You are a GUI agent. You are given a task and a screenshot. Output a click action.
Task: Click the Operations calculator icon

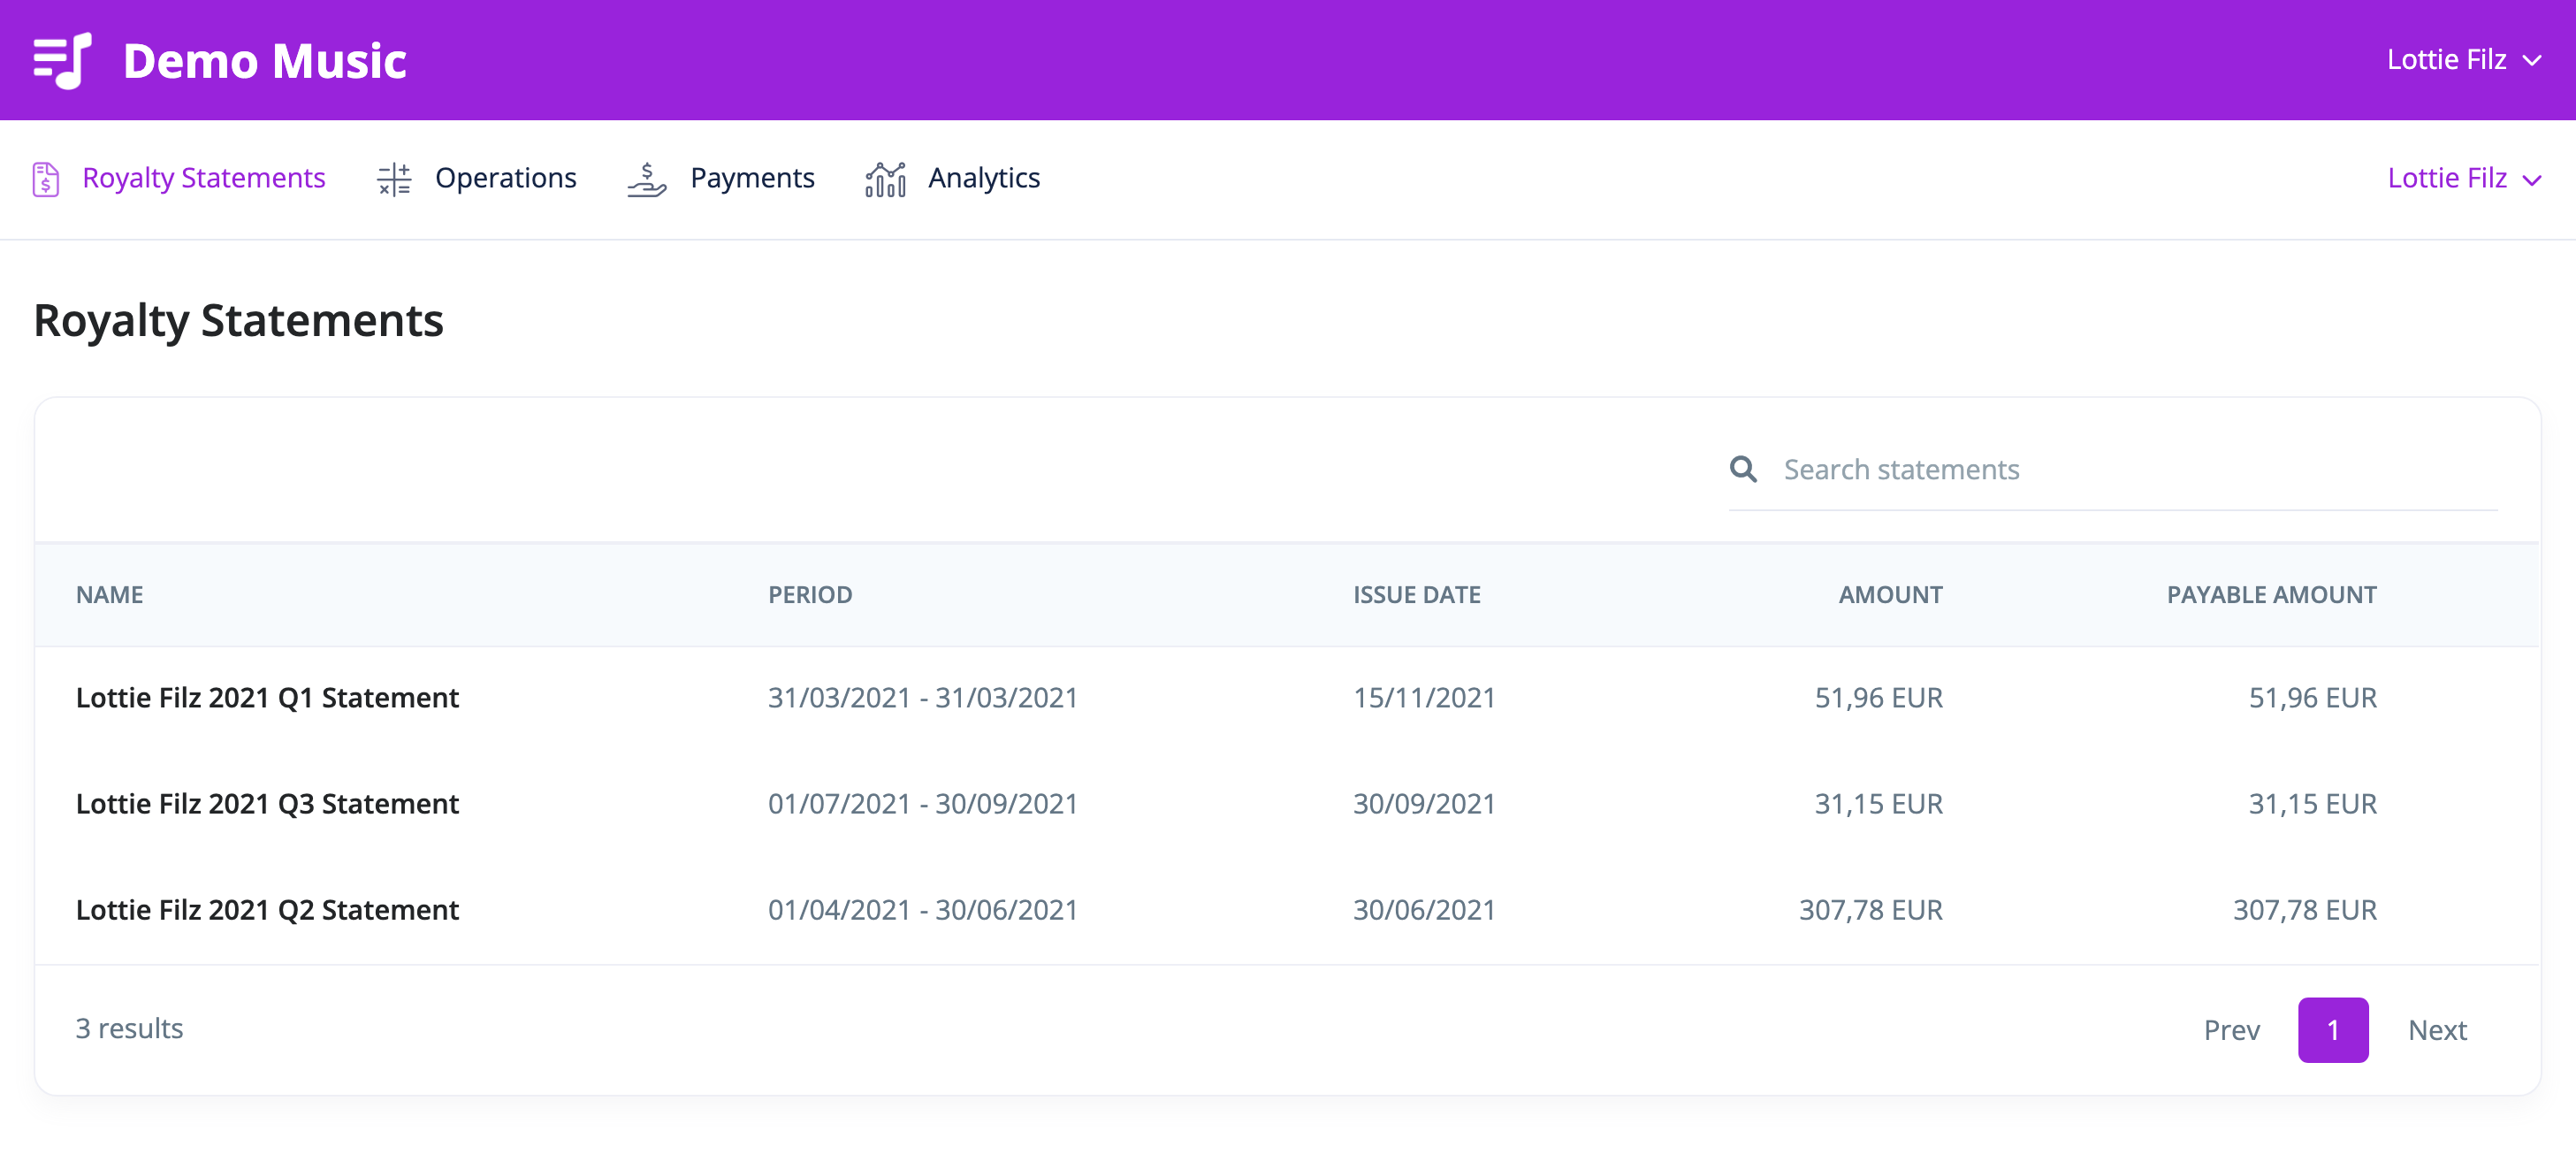[394, 179]
